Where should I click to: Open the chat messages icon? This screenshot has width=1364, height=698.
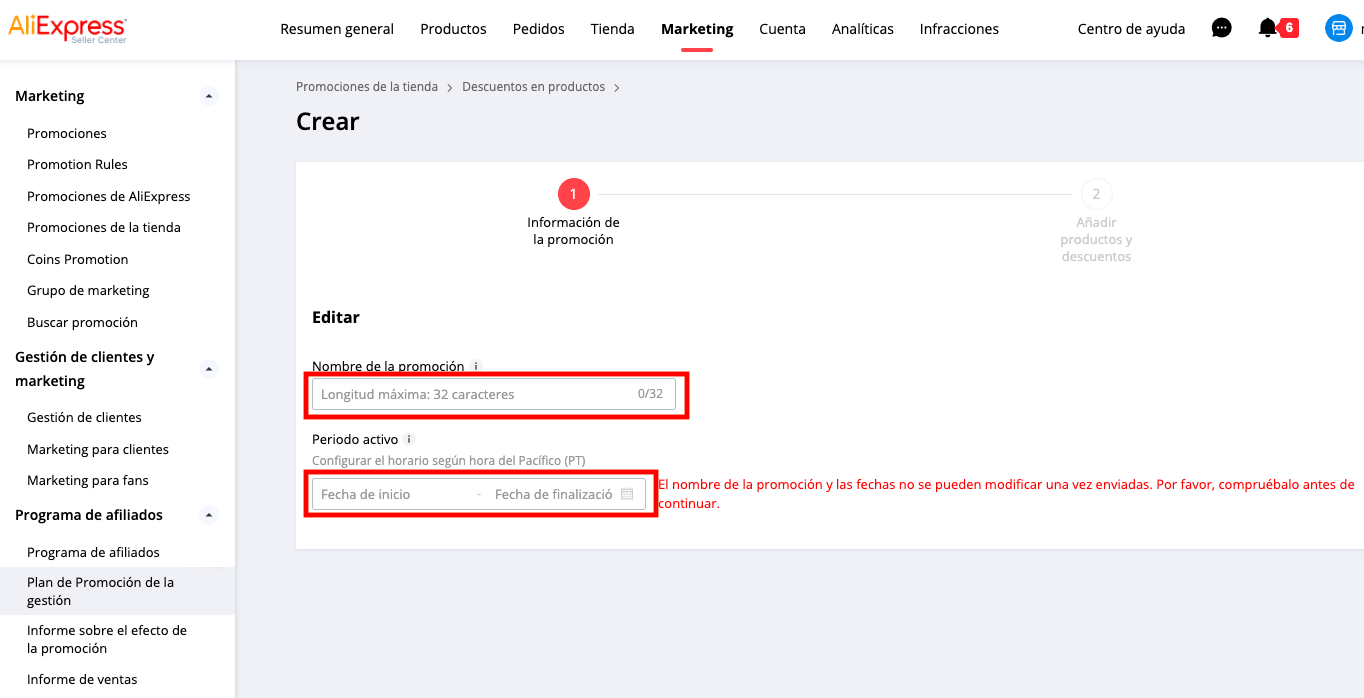click(1221, 28)
